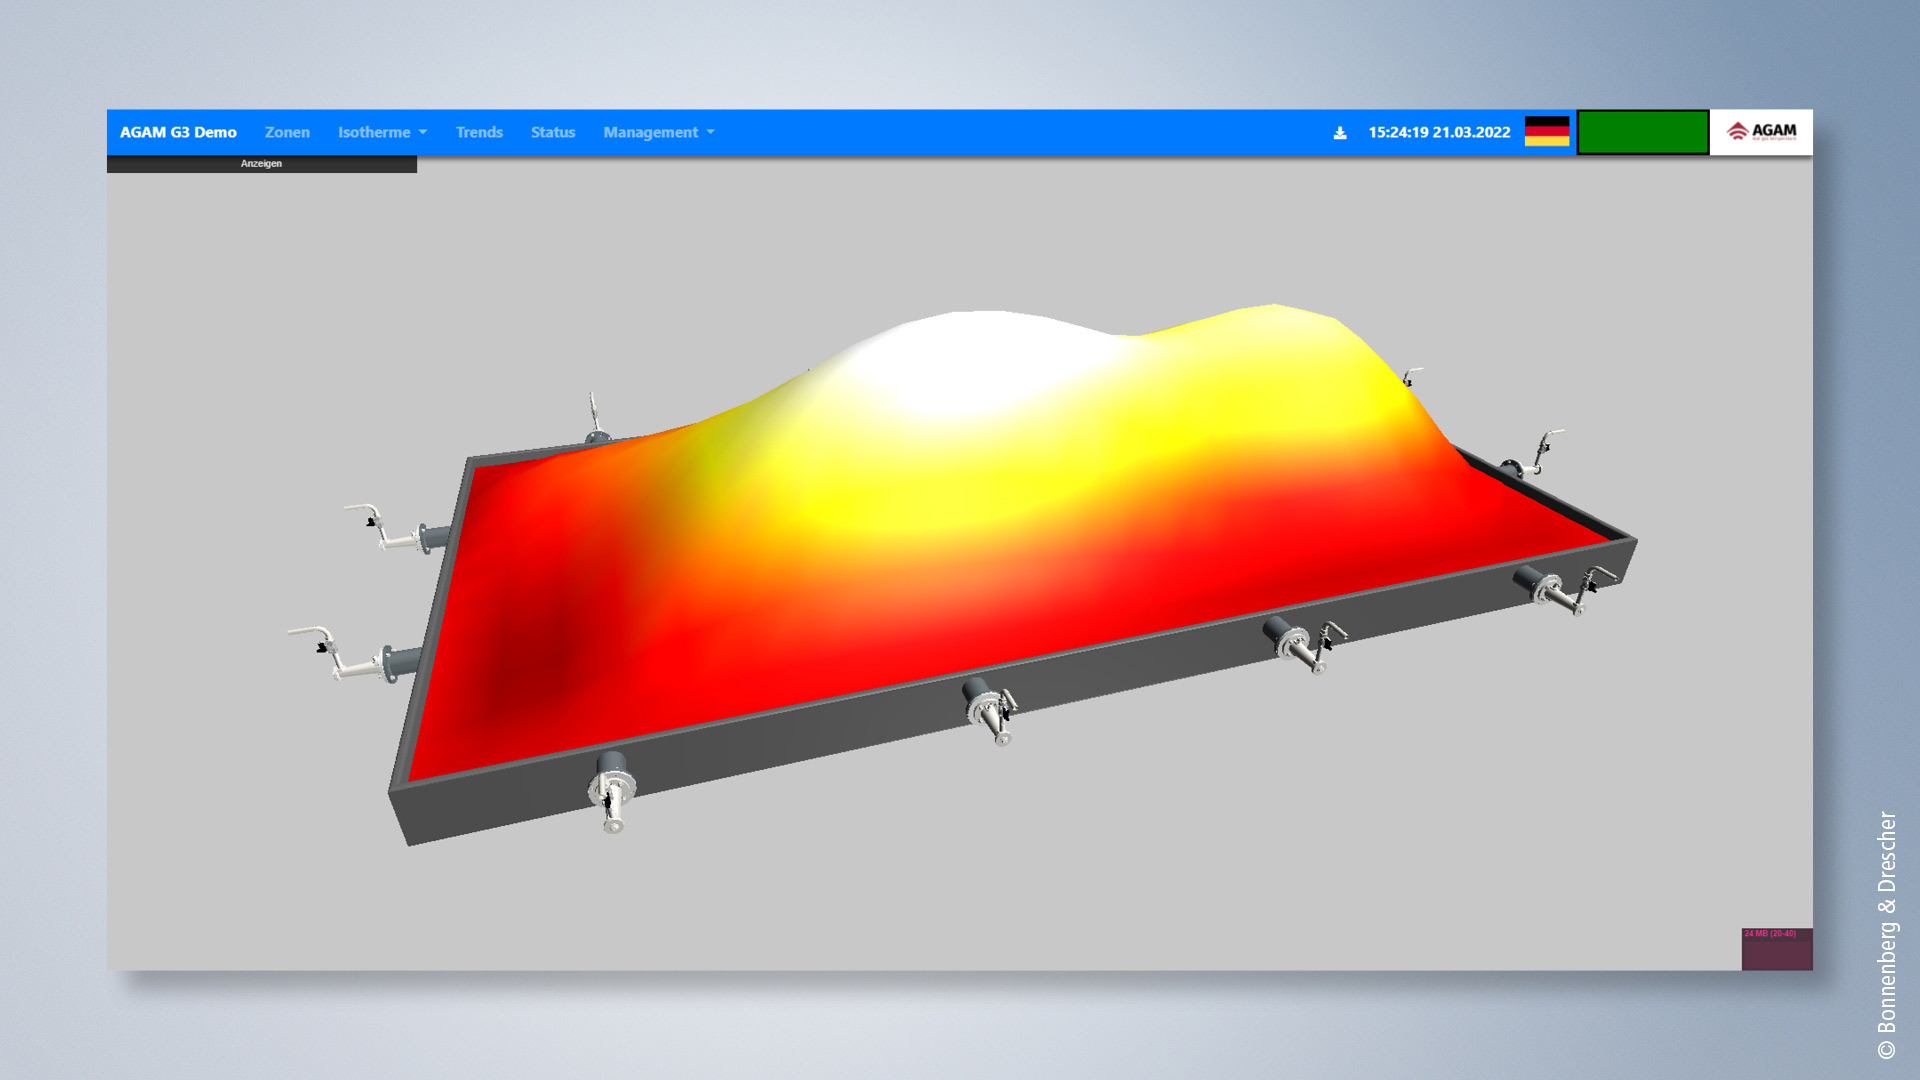The image size is (1920, 1080).
Task: Click the memory stats panel bottom right
Action: click(x=1776, y=948)
